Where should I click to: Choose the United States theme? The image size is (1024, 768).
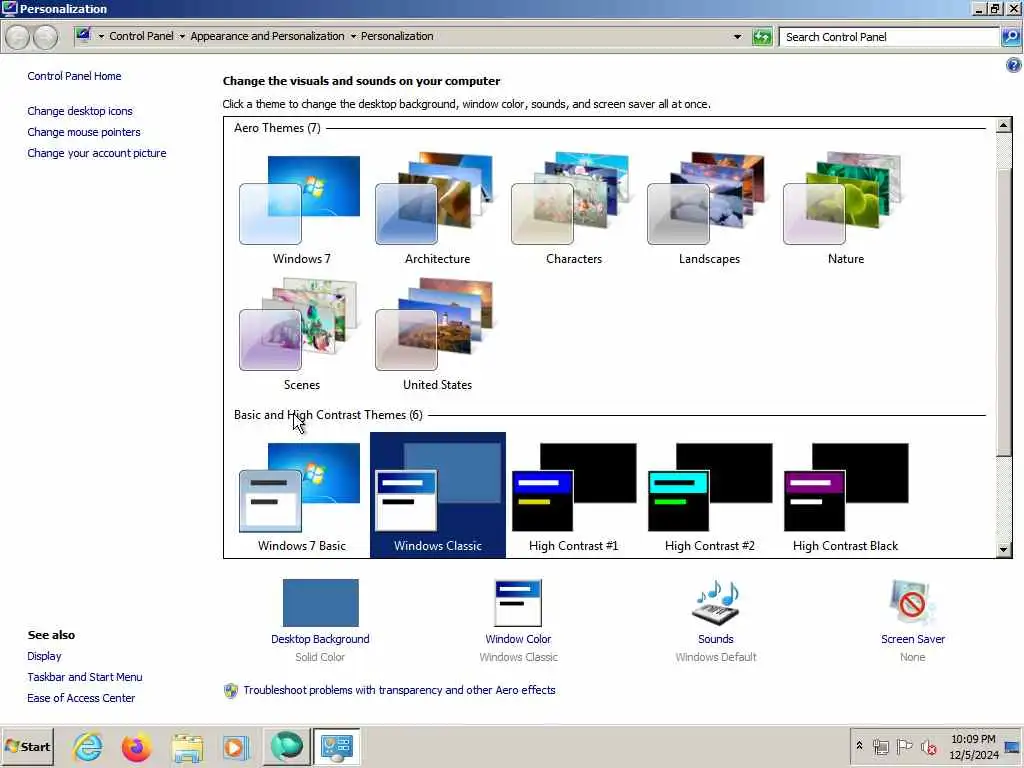click(437, 334)
